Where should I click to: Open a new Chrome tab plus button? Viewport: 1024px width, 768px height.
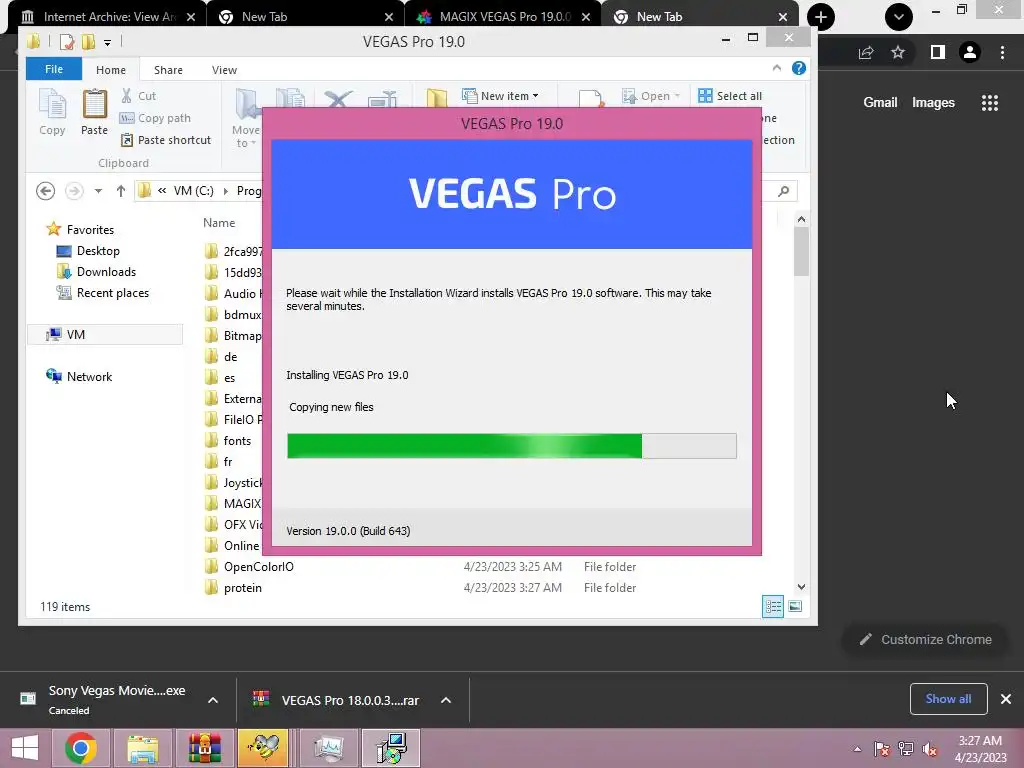click(821, 17)
